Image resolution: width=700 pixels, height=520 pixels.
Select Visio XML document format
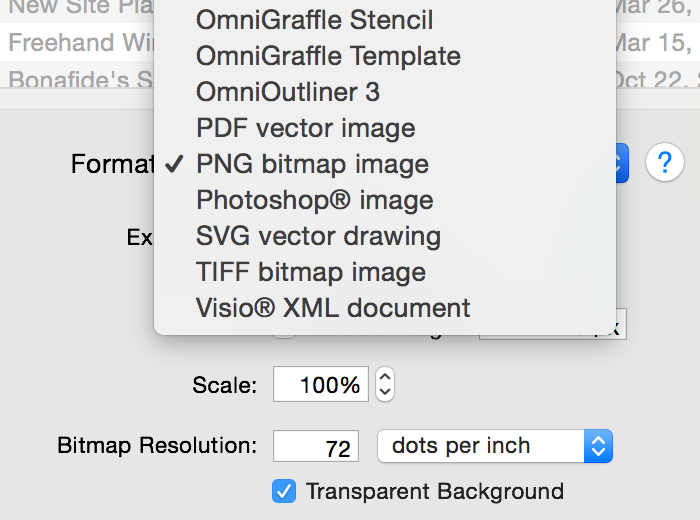point(333,308)
